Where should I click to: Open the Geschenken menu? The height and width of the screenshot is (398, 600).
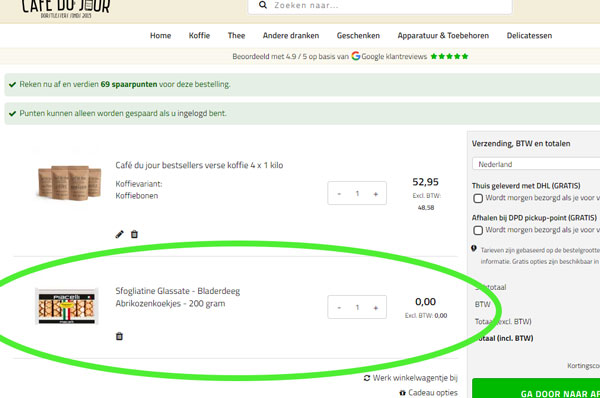point(358,36)
